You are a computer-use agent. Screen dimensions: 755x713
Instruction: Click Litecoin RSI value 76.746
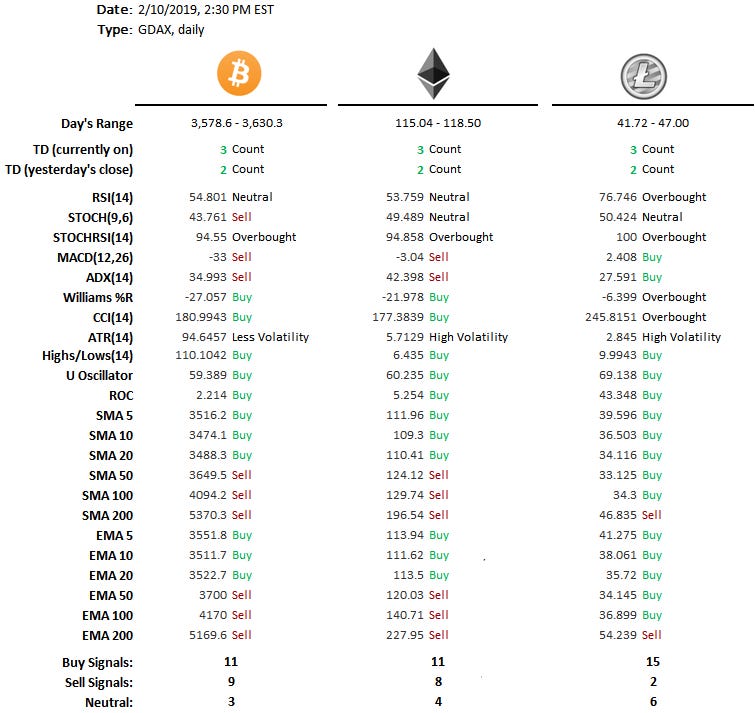coord(618,197)
